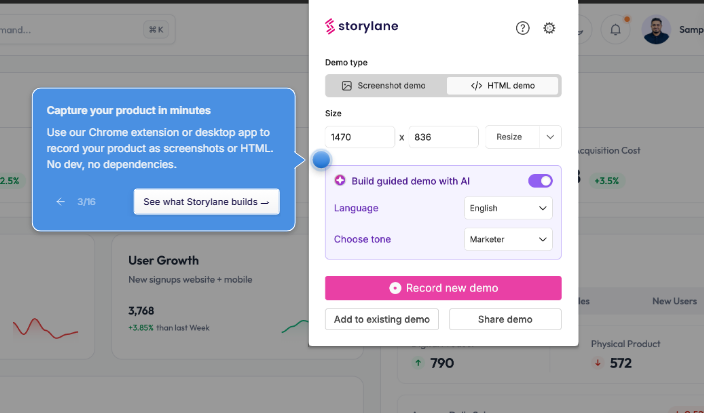Open the Storylane help question-mark icon
Screen dimensions: 704x413
522,28
